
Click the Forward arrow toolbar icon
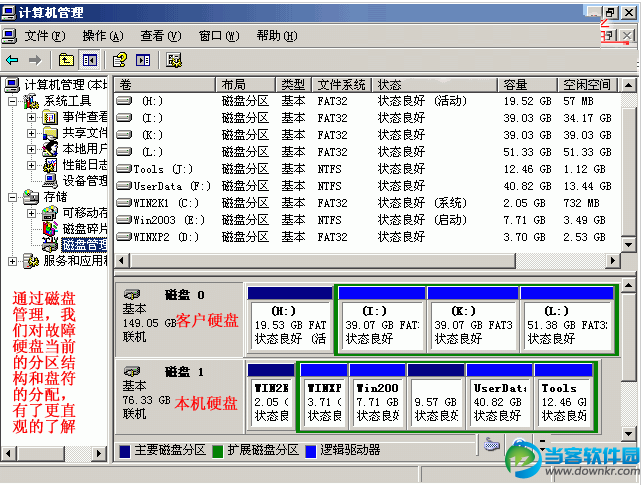point(35,61)
